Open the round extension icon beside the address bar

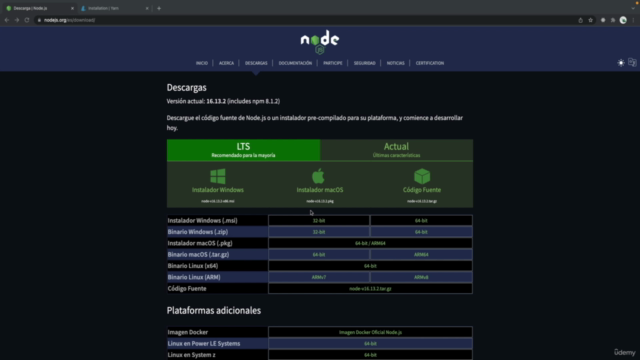pos(603,20)
